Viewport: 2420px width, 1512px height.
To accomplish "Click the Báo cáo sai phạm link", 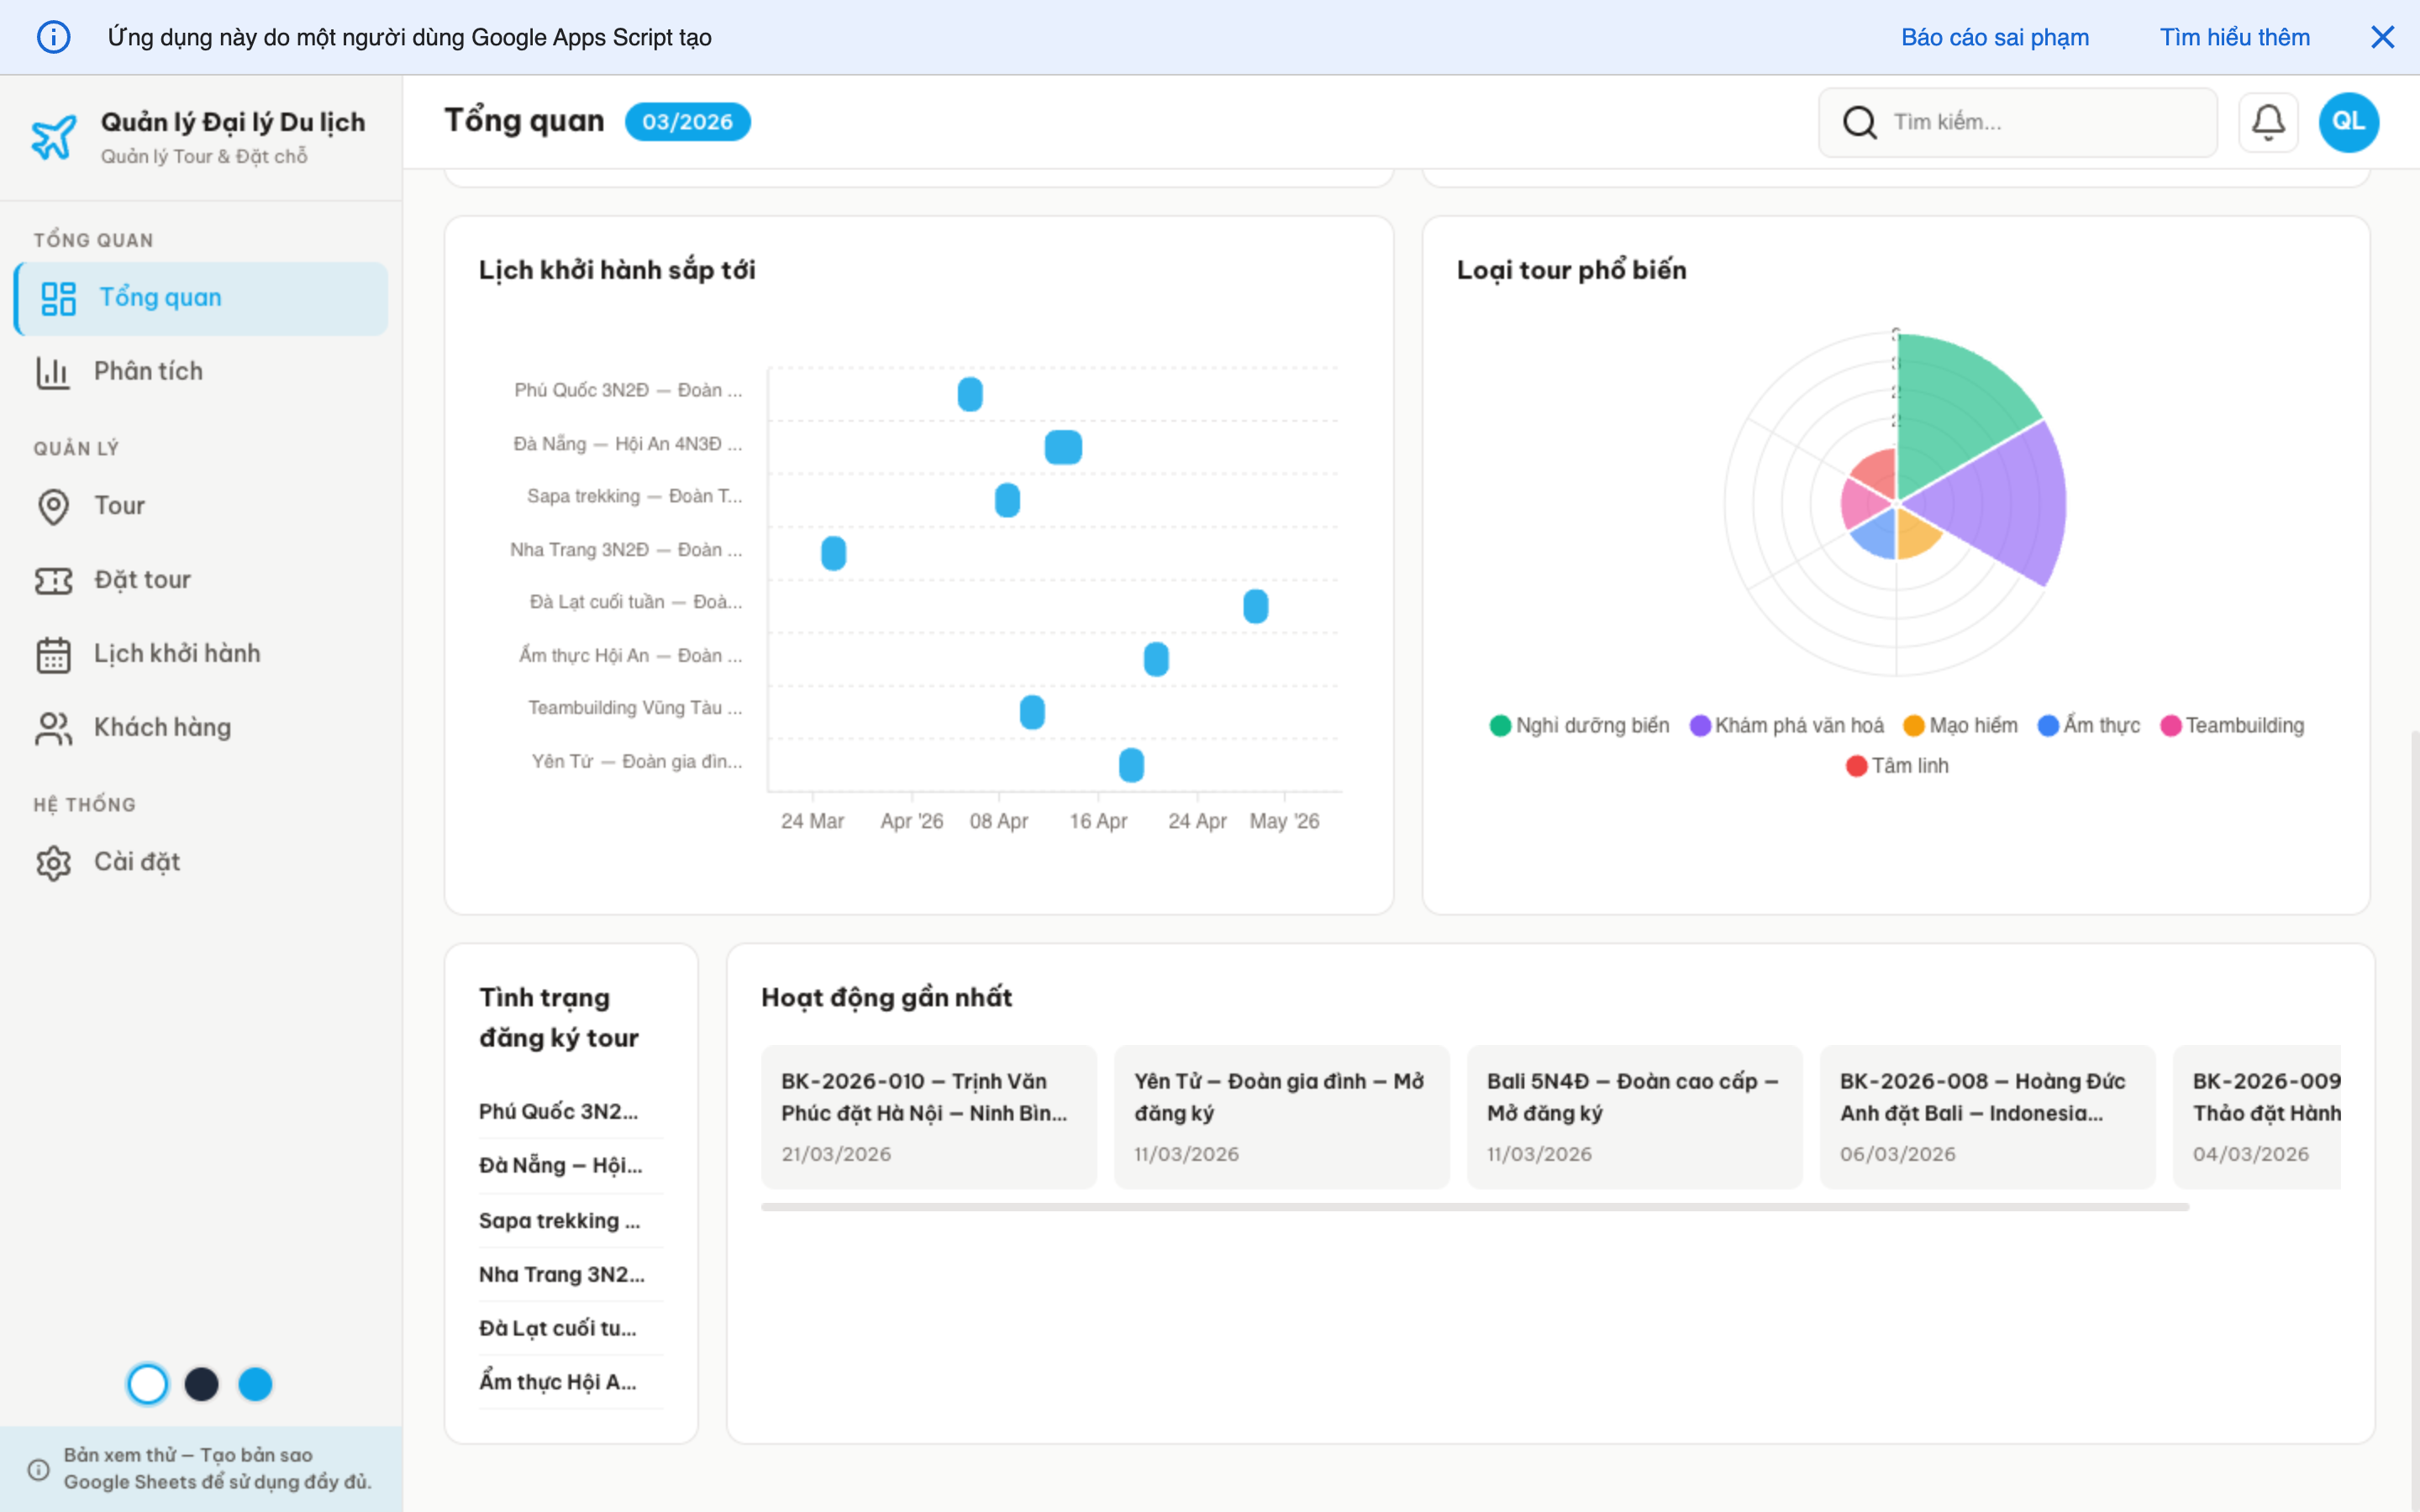I will [1994, 37].
